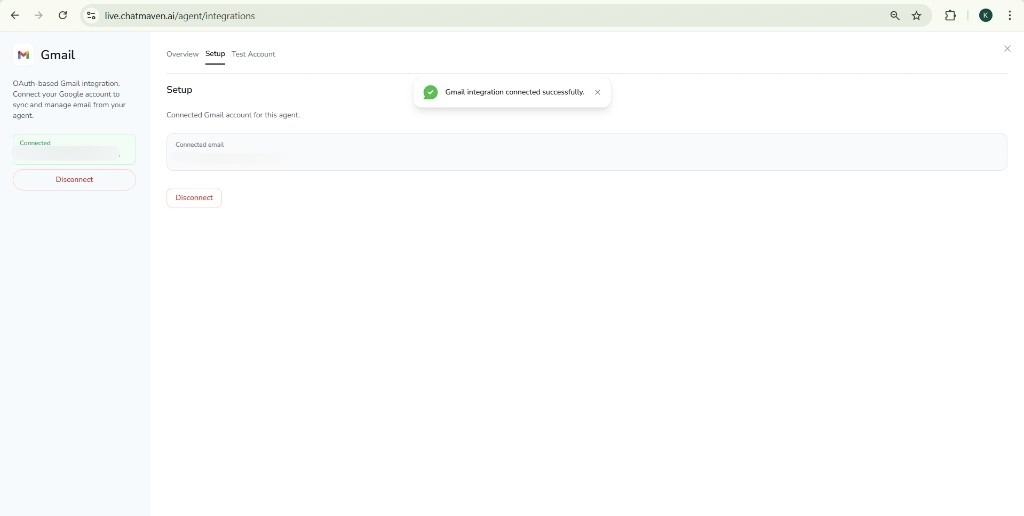Bookmark this page with the star icon
Viewport: 1024px width, 516px height.
pos(916,16)
